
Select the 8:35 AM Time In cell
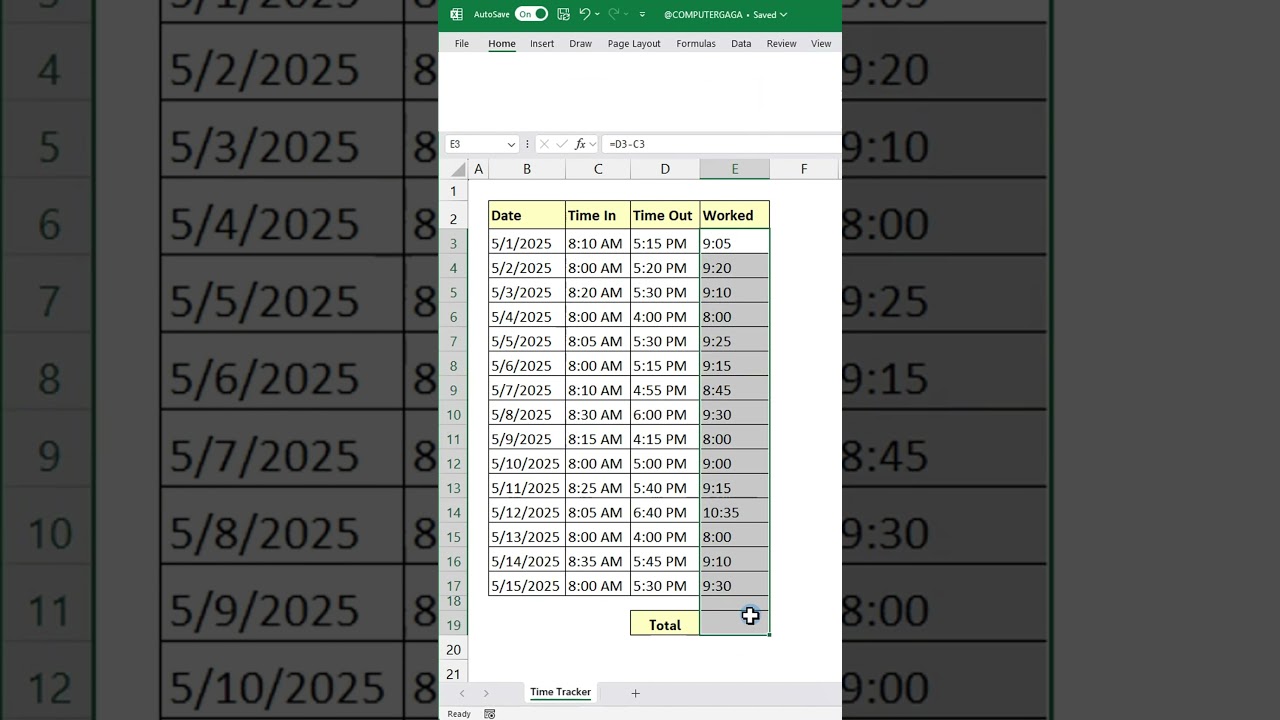click(x=598, y=562)
